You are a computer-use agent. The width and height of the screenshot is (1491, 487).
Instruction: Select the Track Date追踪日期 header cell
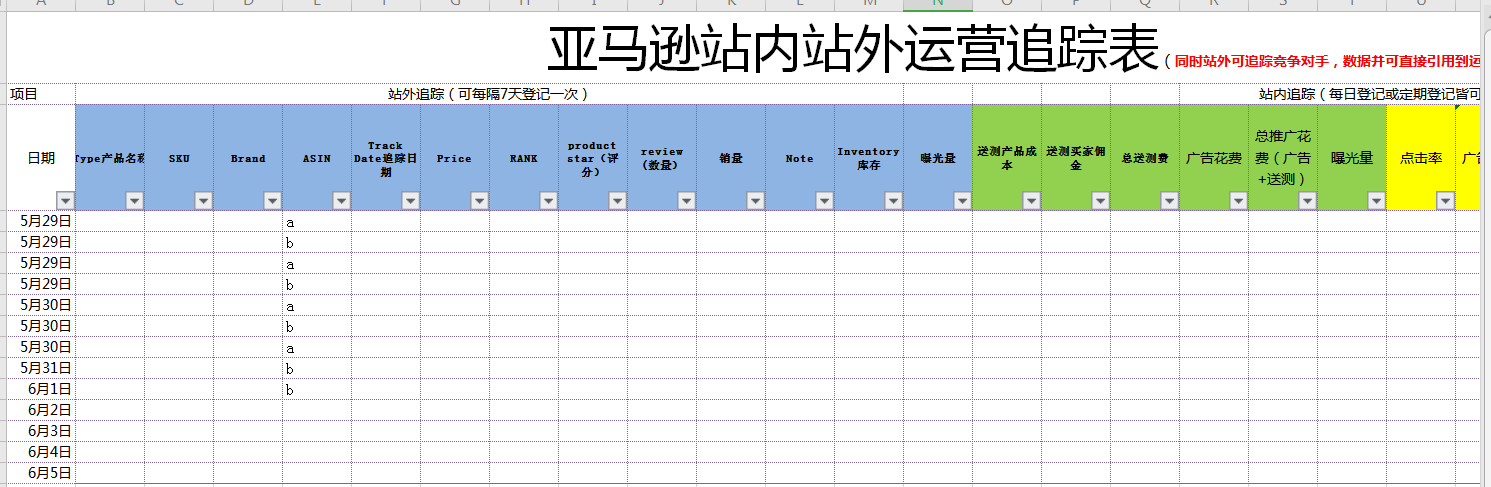click(x=386, y=157)
